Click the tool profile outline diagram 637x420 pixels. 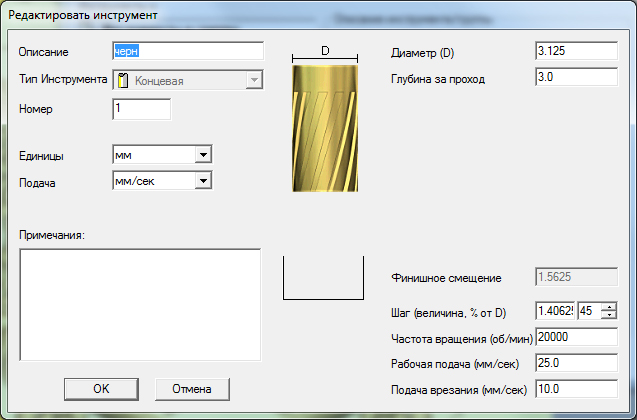(325, 278)
